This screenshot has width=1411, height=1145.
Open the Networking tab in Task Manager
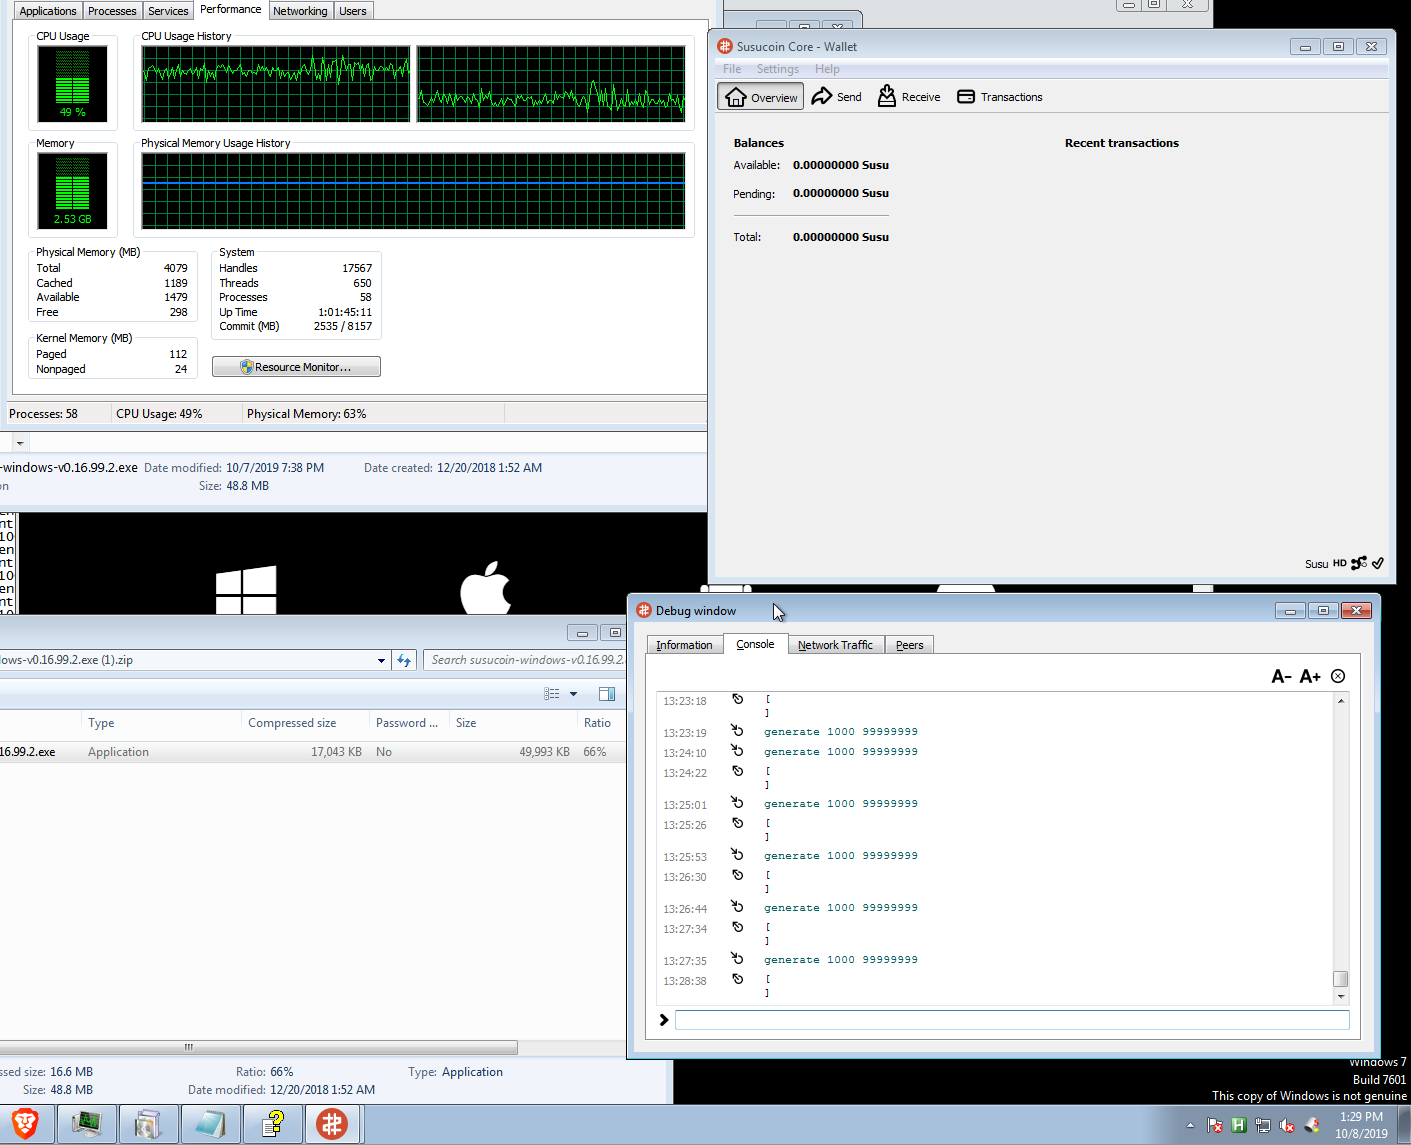tap(300, 11)
